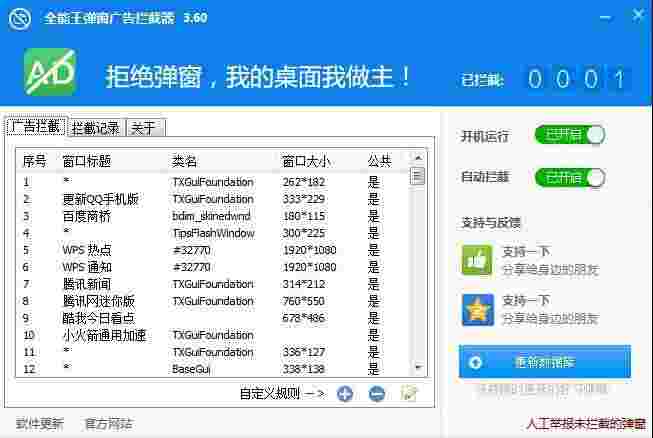Open the 关于 tab
Image resolution: width=653 pixels, height=438 pixels.
pos(145,128)
